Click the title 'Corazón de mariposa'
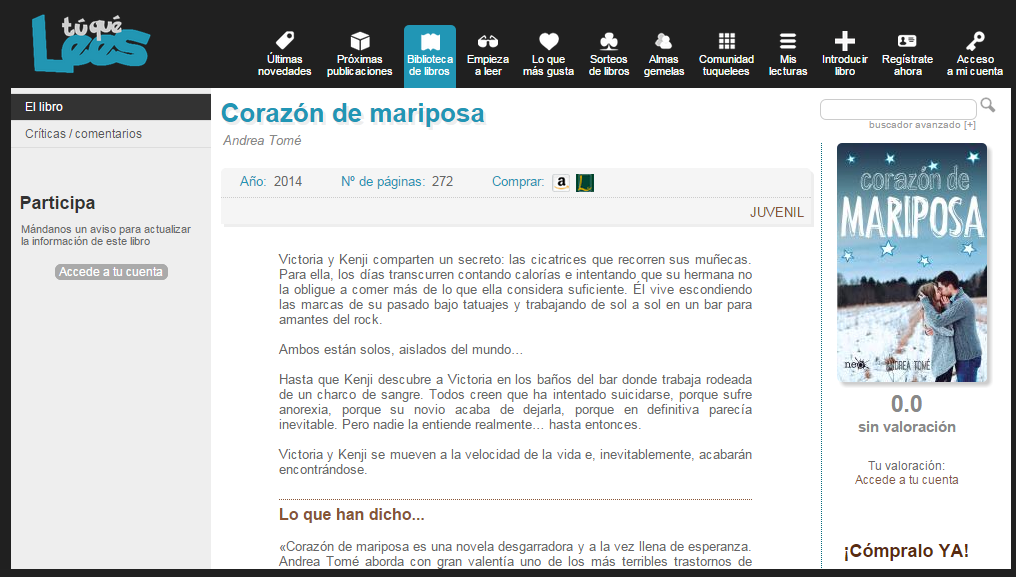 click(x=352, y=113)
